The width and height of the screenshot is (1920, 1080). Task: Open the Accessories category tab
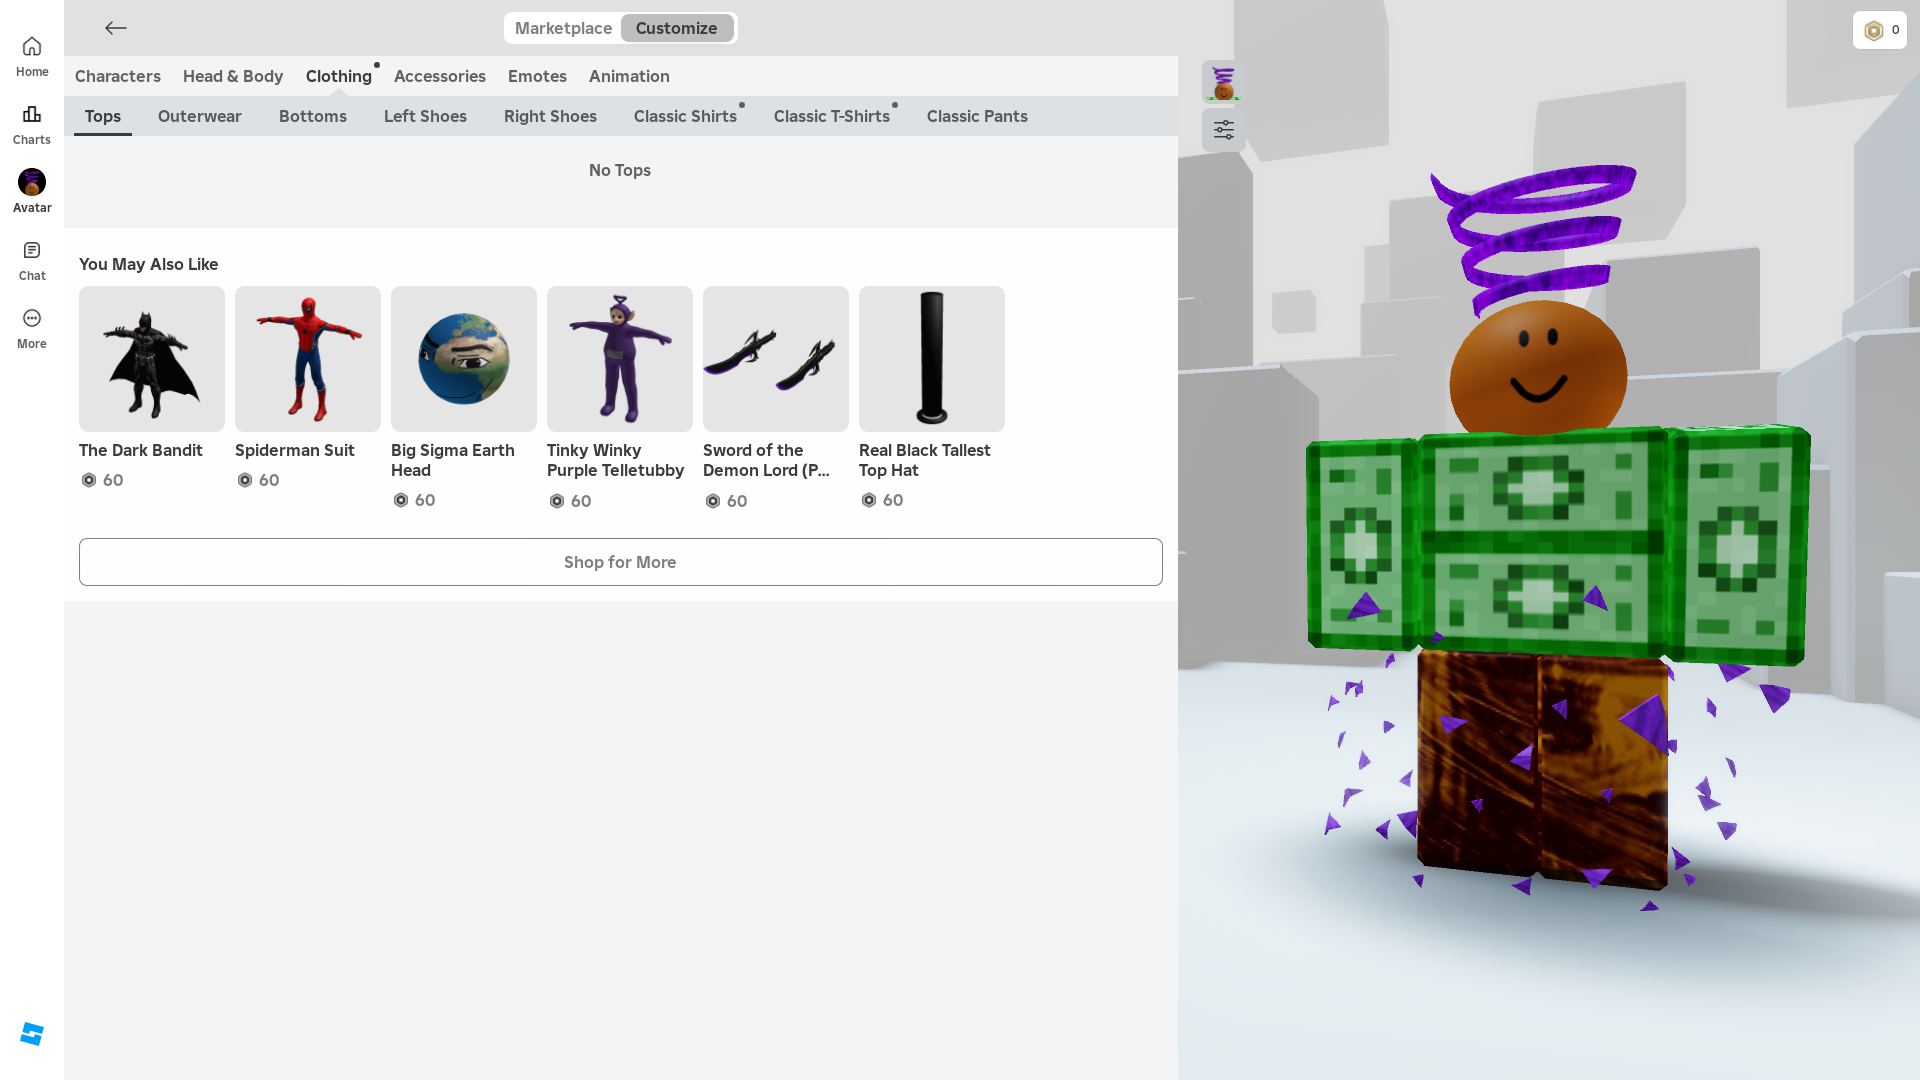(x=439, y=76)
